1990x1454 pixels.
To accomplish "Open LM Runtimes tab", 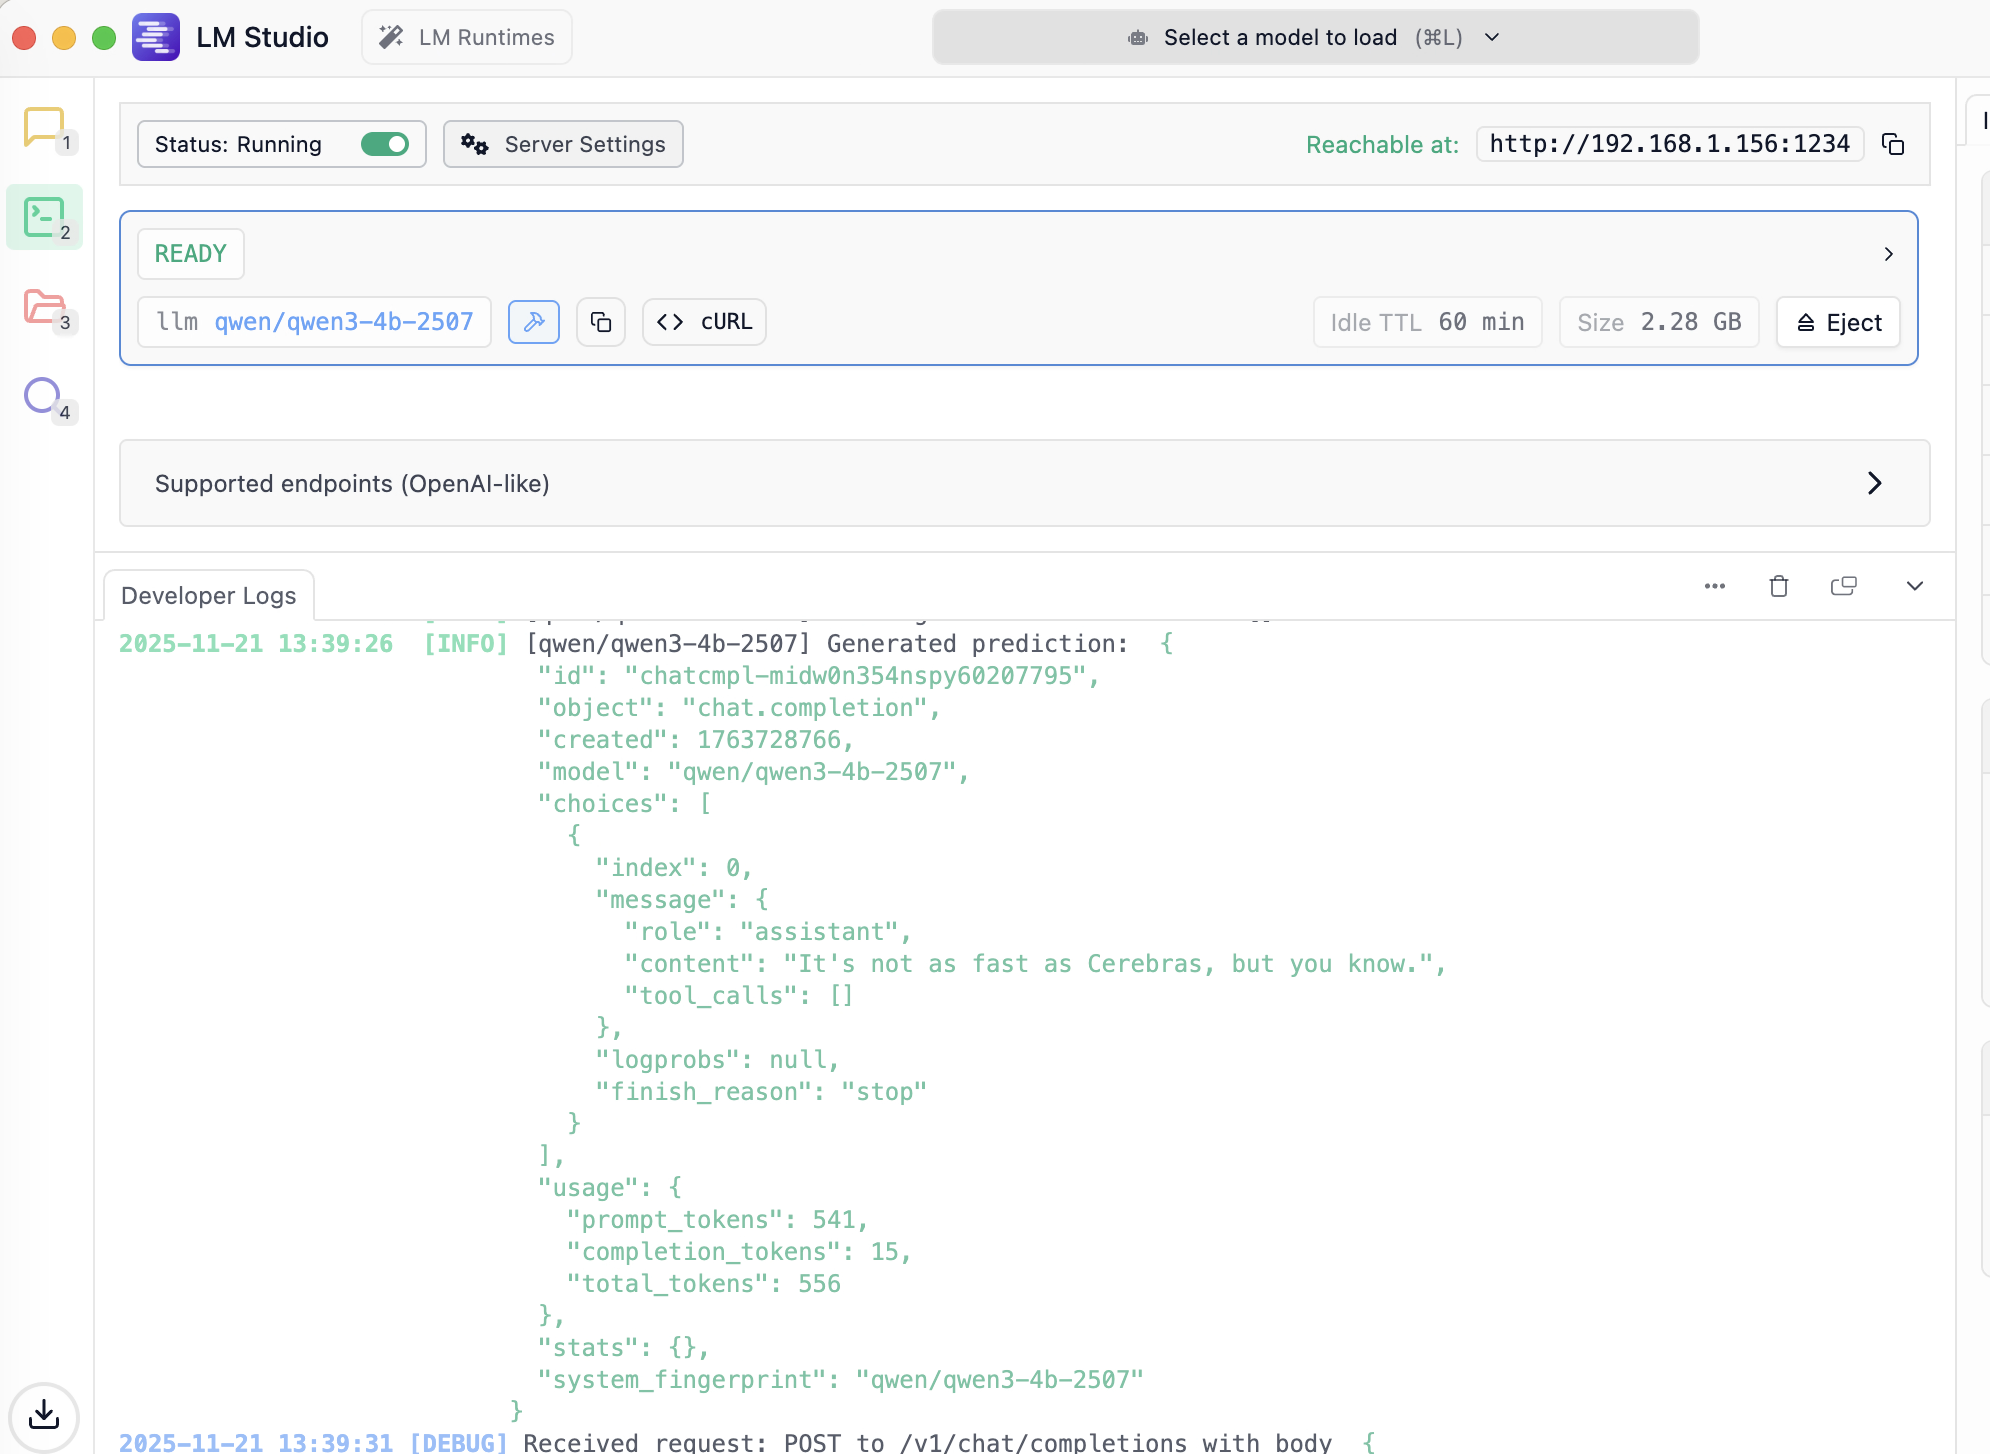I will tap(467, 38).
